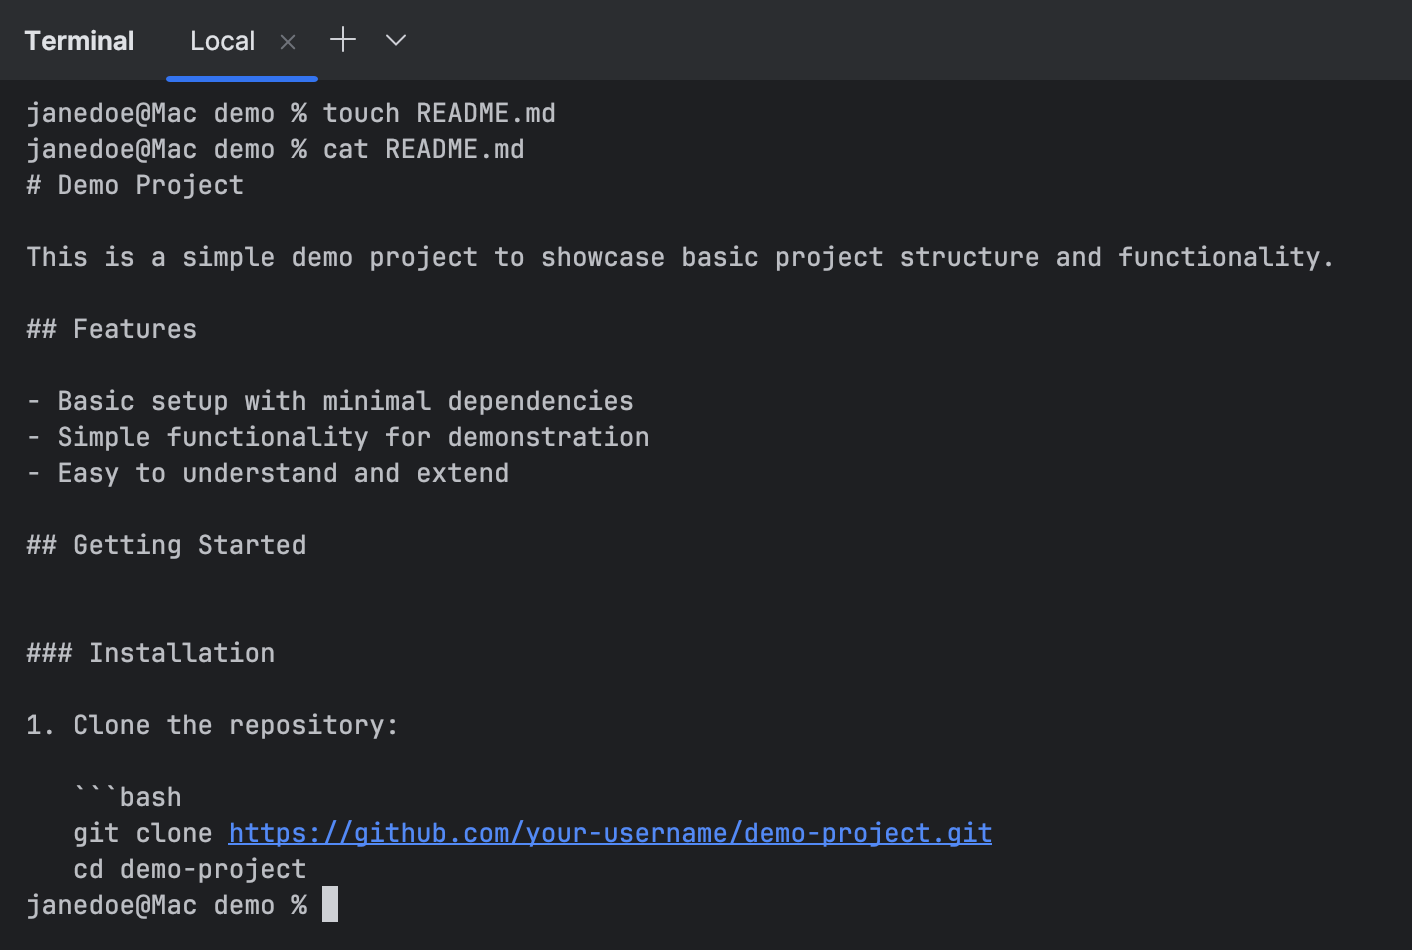Close the Local terminal tab
The height and width of the screenshot is (950, 1412).
click(x=287, y=42)
